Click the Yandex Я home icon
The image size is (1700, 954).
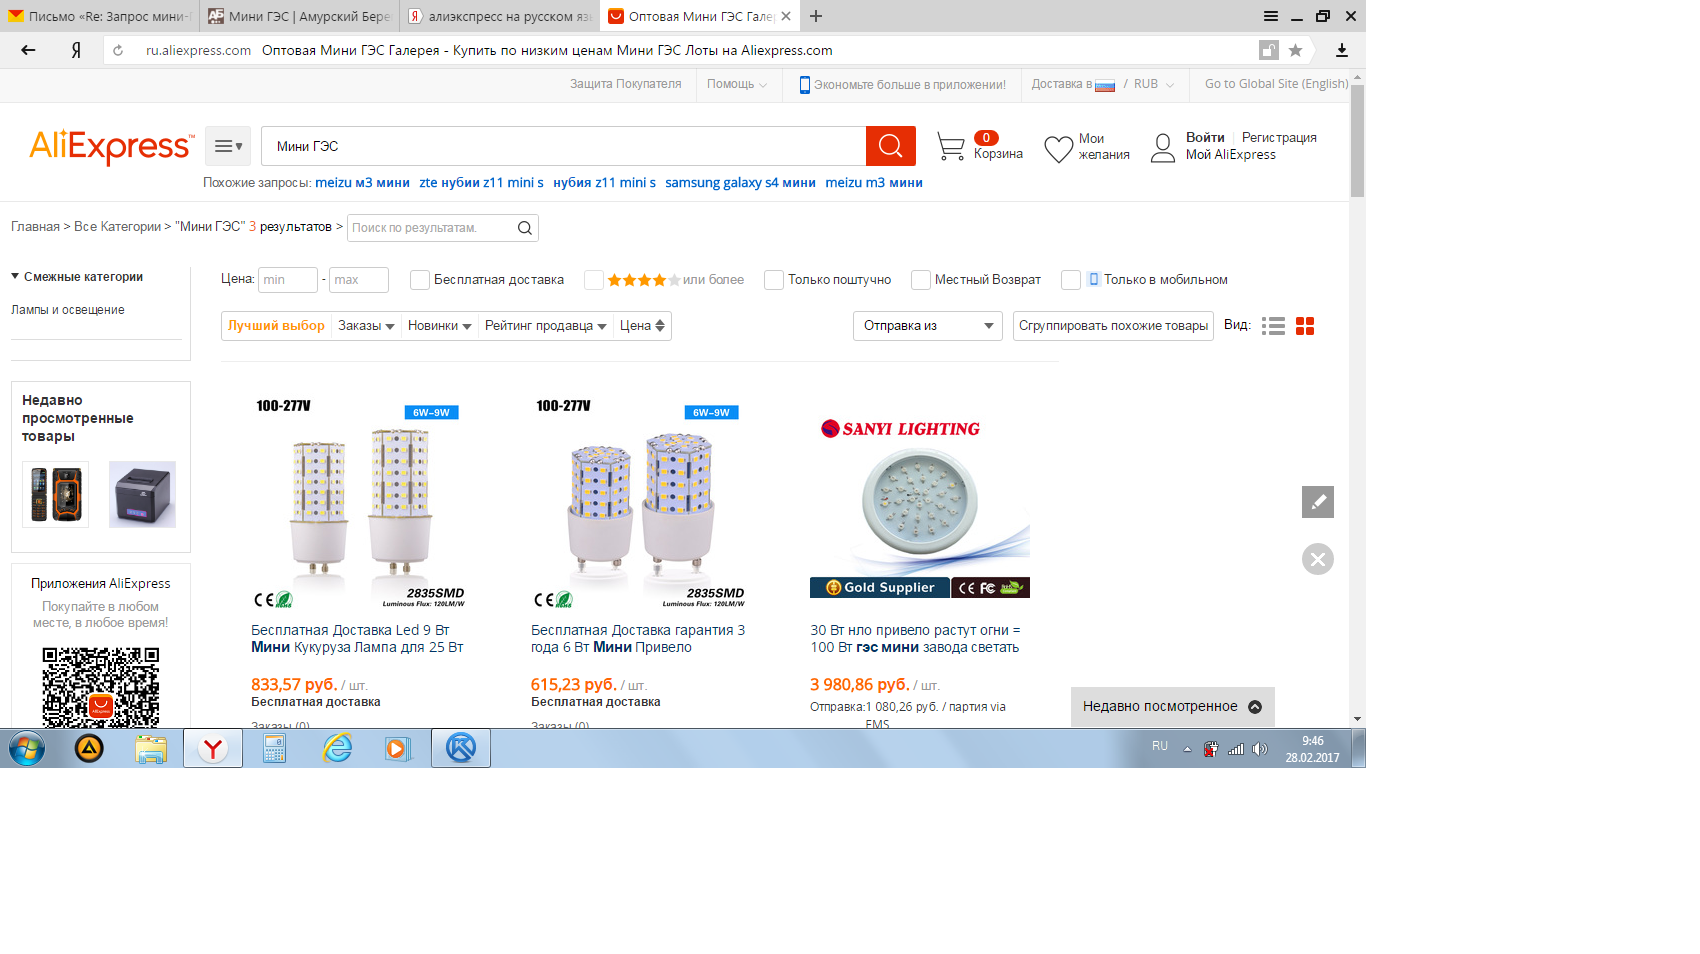(76, 50)
